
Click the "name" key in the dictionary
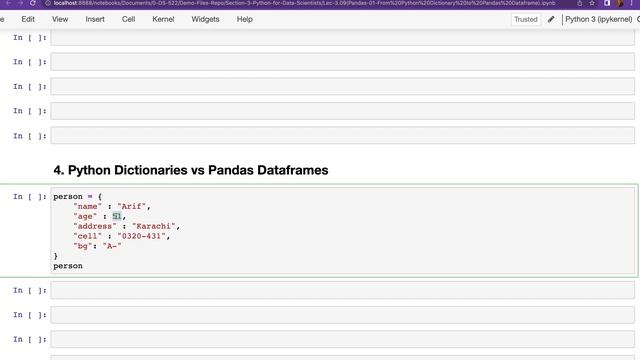tap(87, 207)
